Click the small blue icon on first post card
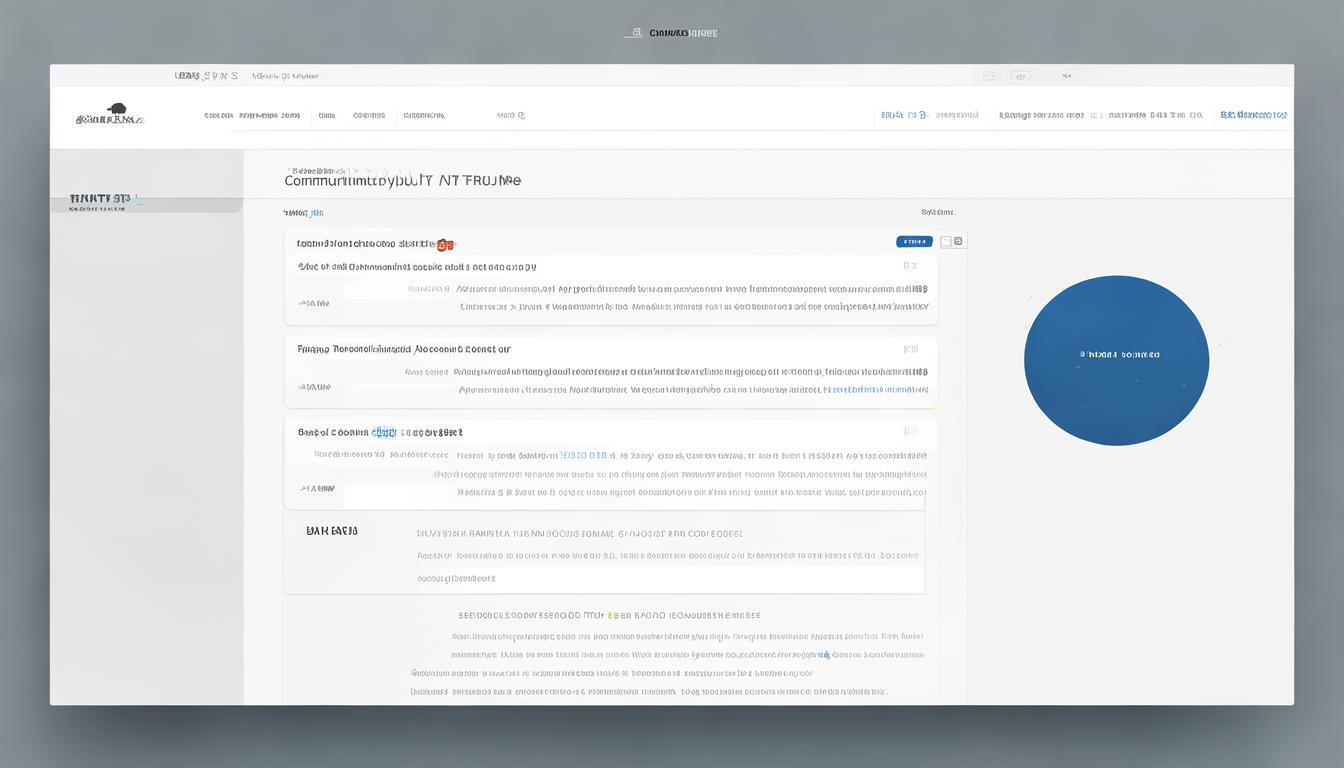The height and width of the screenshot is (768, 1344). pos(909,266)
